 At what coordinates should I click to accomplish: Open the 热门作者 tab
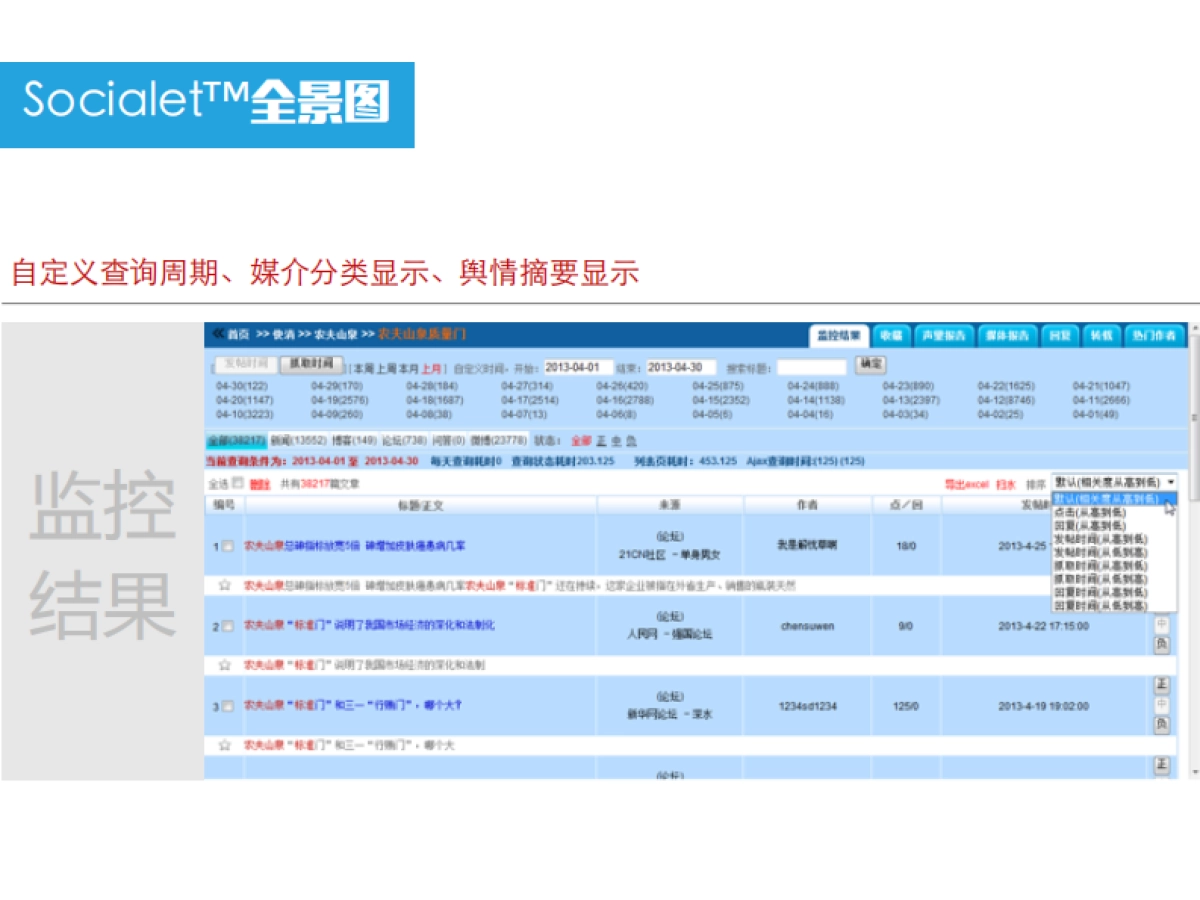pyautogui.click(x=1154, y=336)
